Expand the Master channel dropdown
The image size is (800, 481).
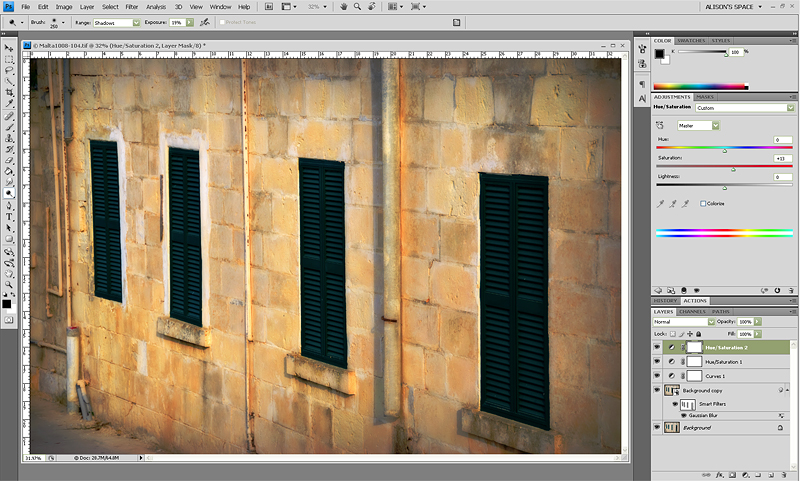(699, 125)
